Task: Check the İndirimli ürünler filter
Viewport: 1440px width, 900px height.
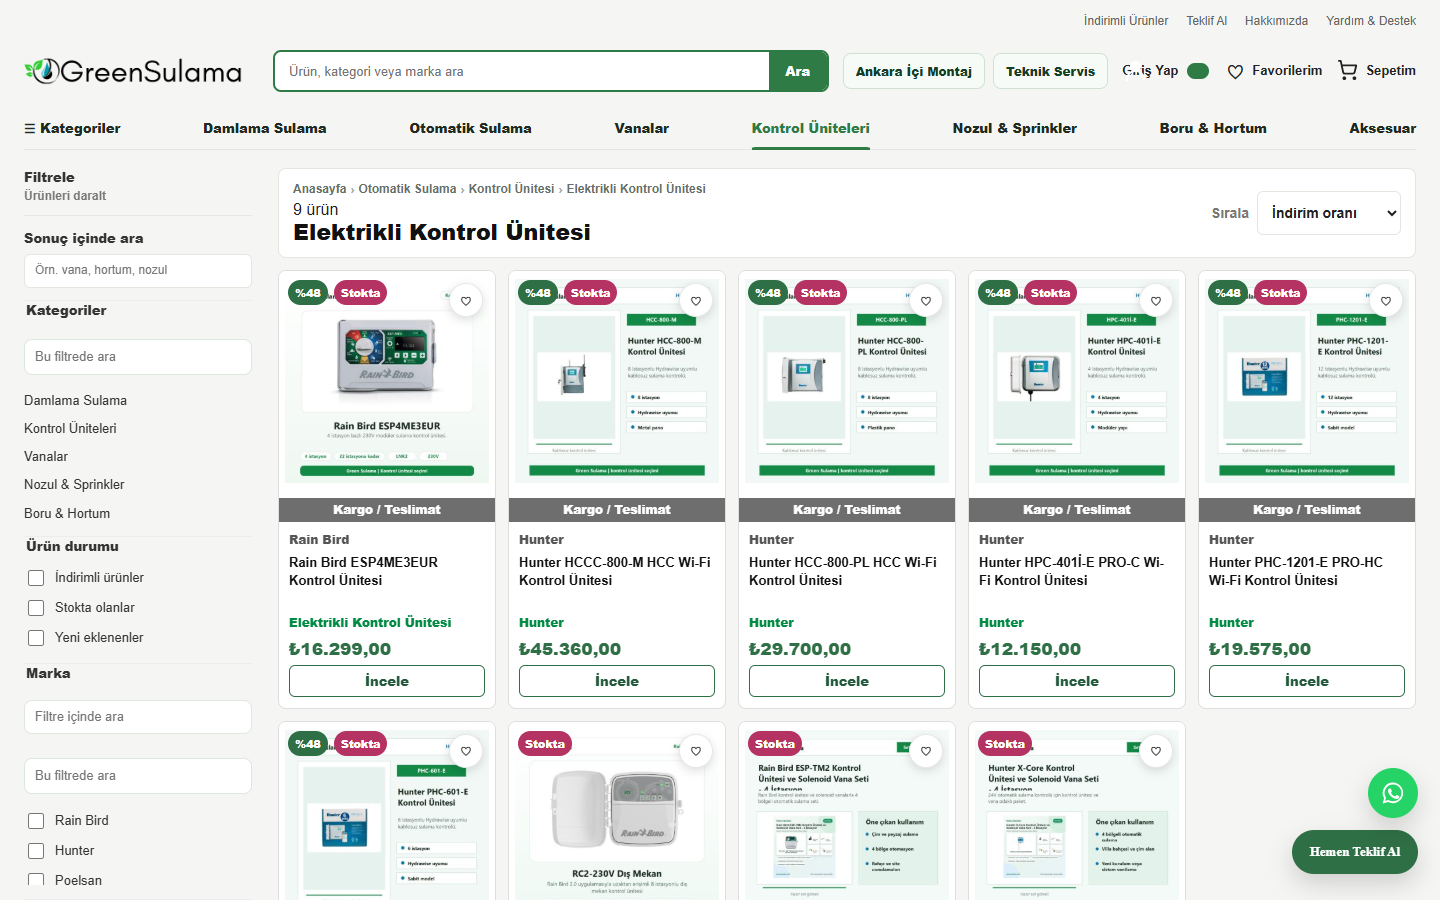Action: [x=36, y=578]
